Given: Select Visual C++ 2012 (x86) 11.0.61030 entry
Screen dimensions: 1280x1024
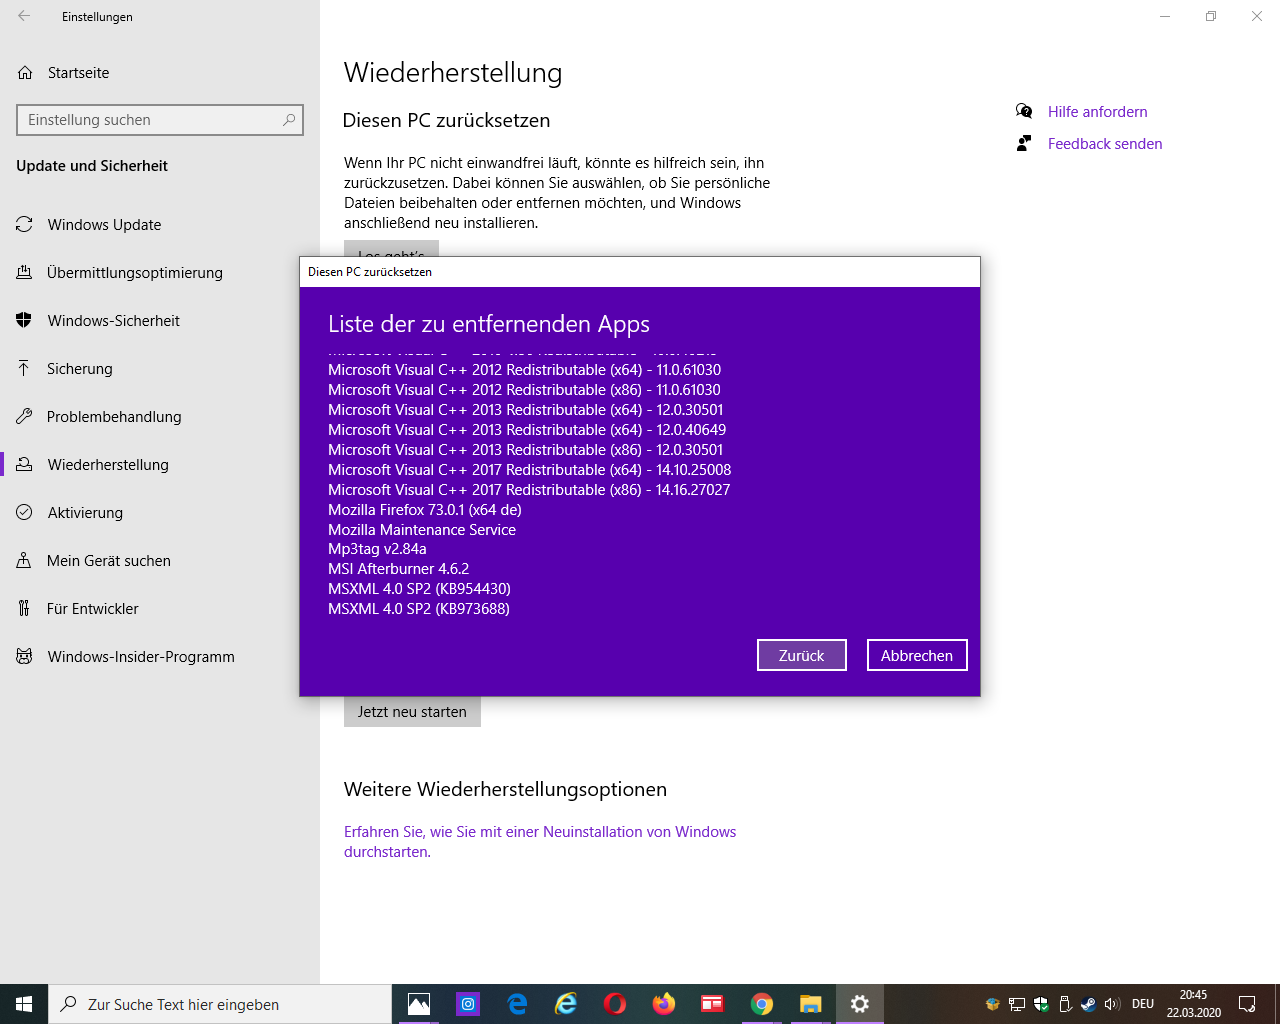Looking at the screenshot, I should point(524,390).
